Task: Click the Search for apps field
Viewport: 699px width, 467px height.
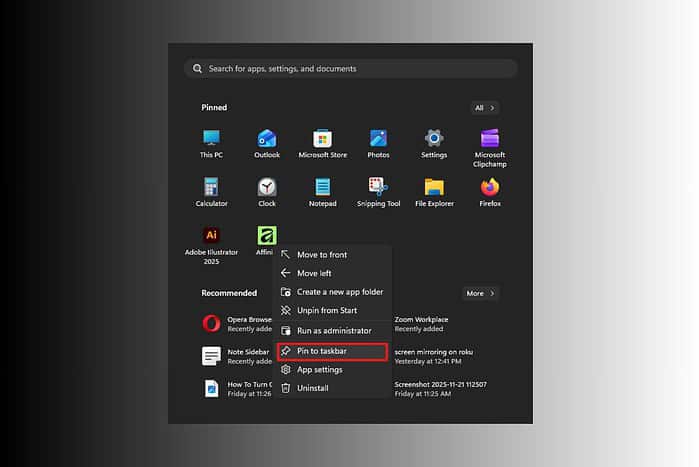Action: [x=351, y=69]
